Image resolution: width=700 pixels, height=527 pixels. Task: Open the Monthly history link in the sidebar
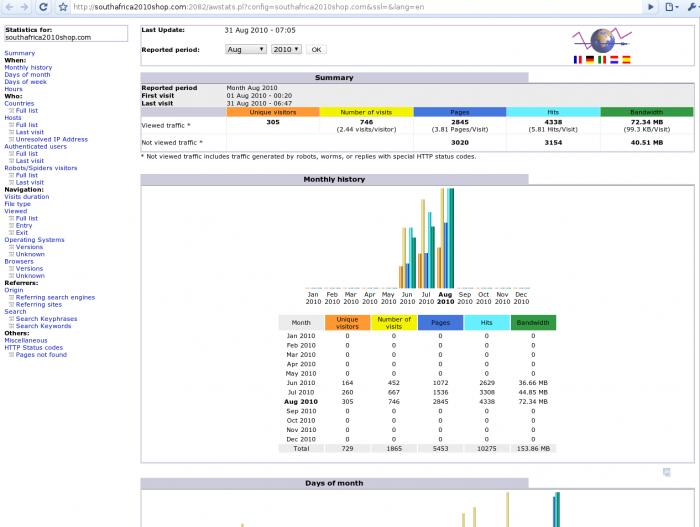(x=28, y=68)
